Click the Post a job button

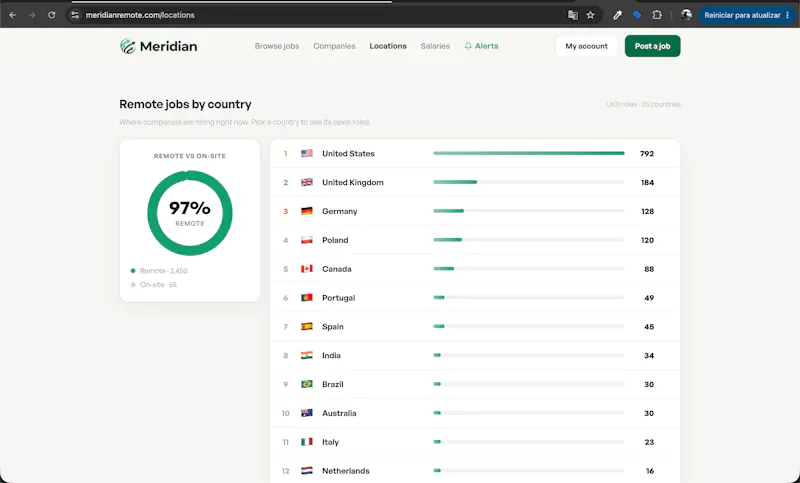point(653,46)
